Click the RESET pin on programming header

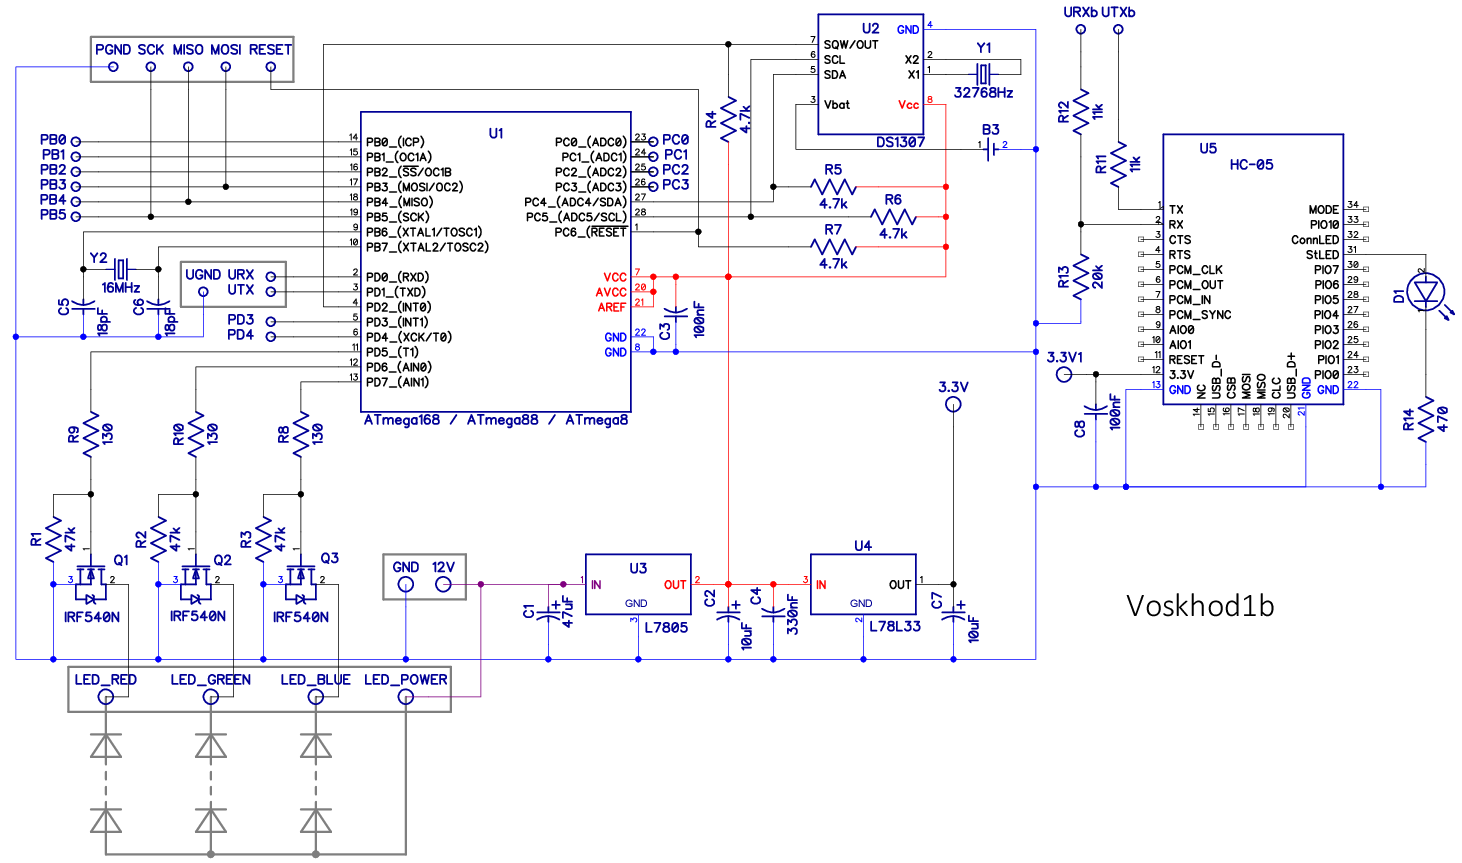point(270,67)
